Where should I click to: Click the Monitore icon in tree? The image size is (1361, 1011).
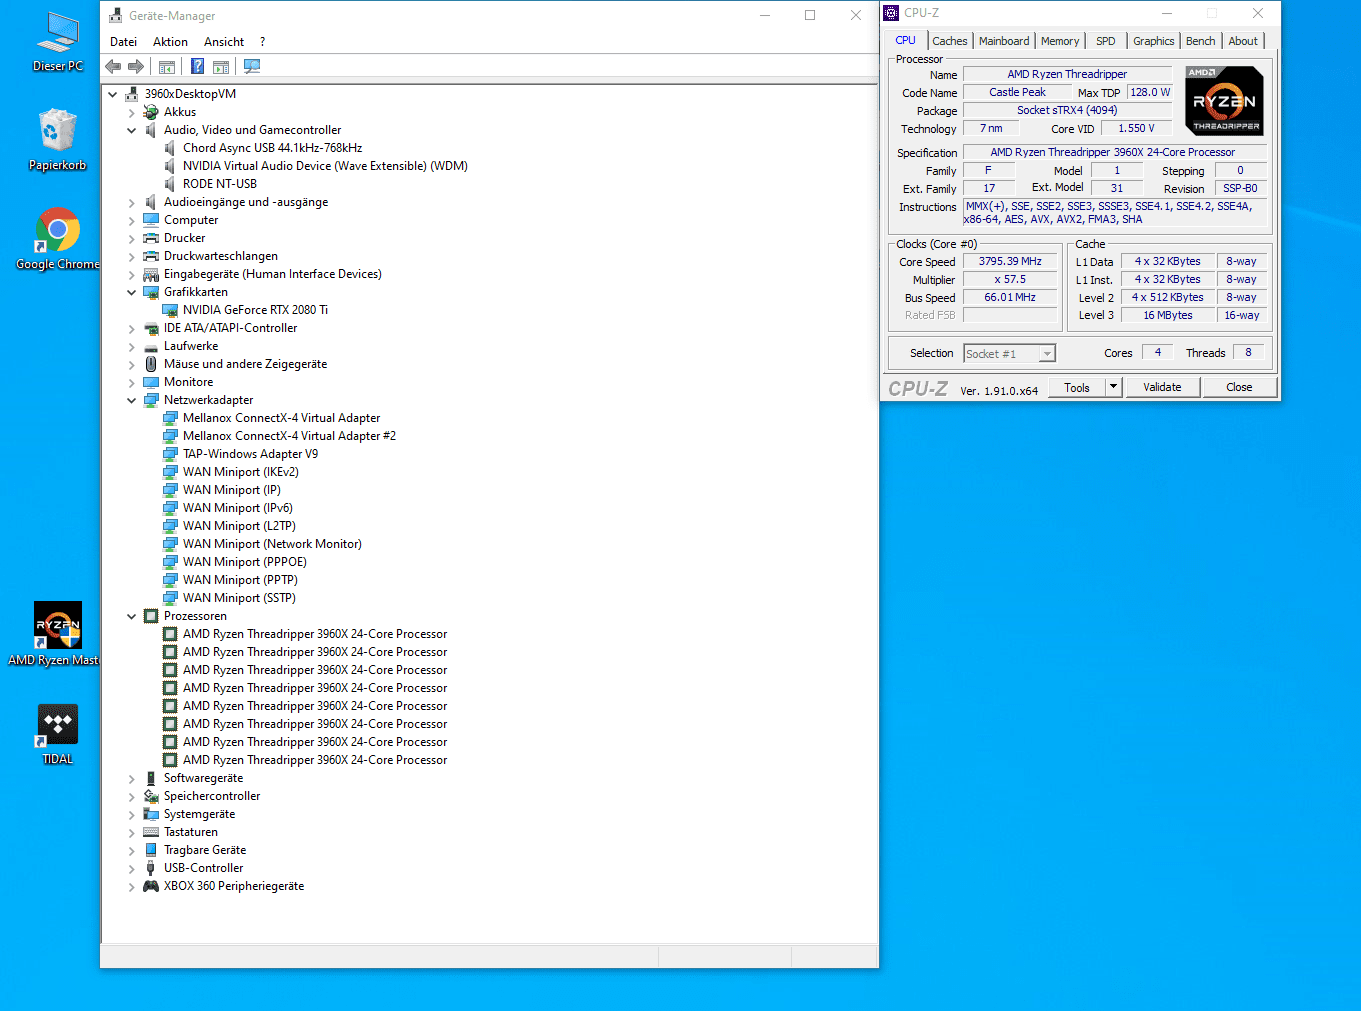tap(151, 382)
